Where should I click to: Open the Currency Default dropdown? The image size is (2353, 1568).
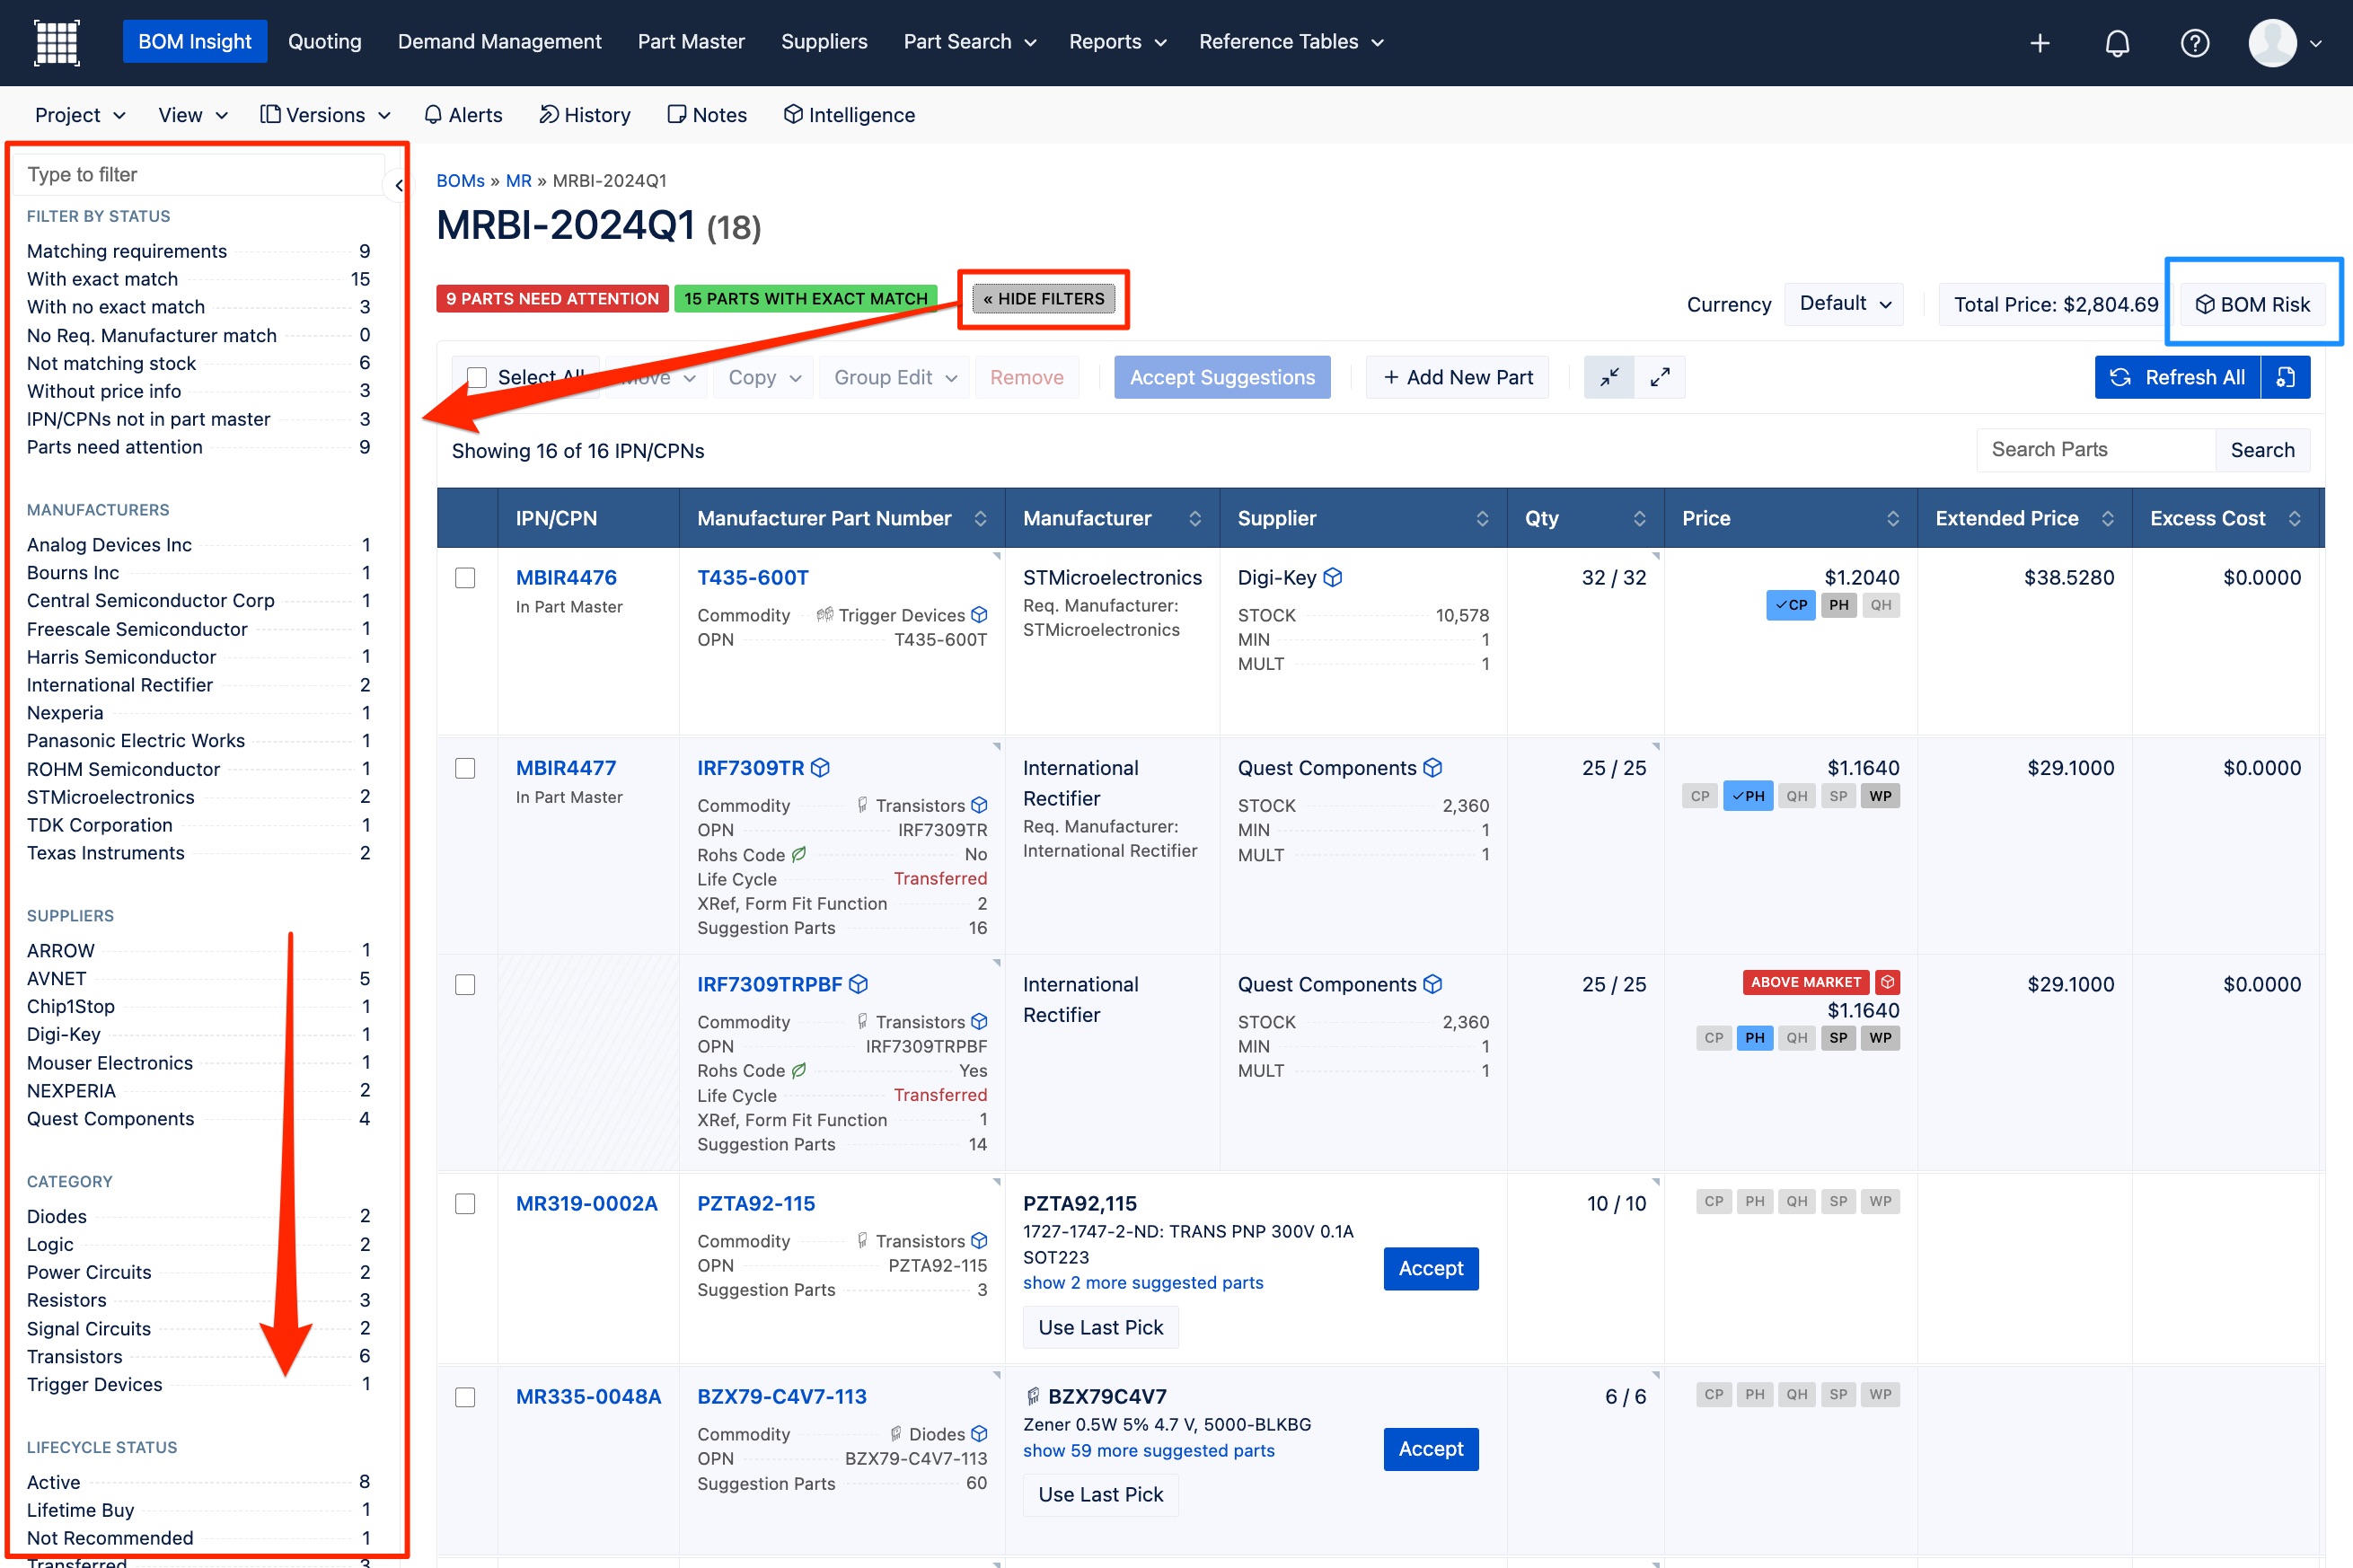pyautogui.click(x=1844, y=303)
